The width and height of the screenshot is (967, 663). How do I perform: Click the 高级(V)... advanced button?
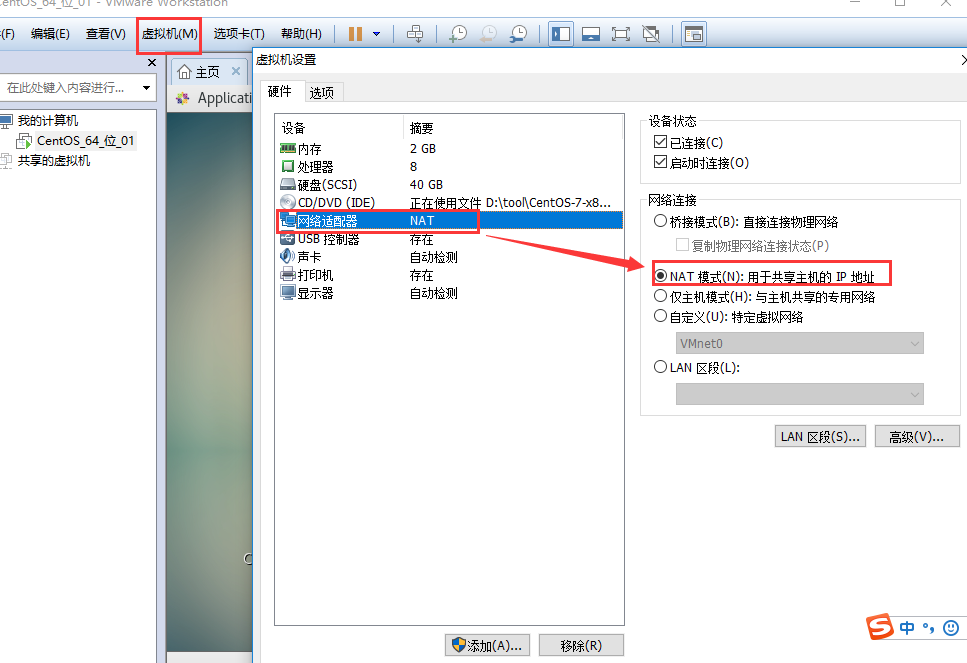(917, 436)
